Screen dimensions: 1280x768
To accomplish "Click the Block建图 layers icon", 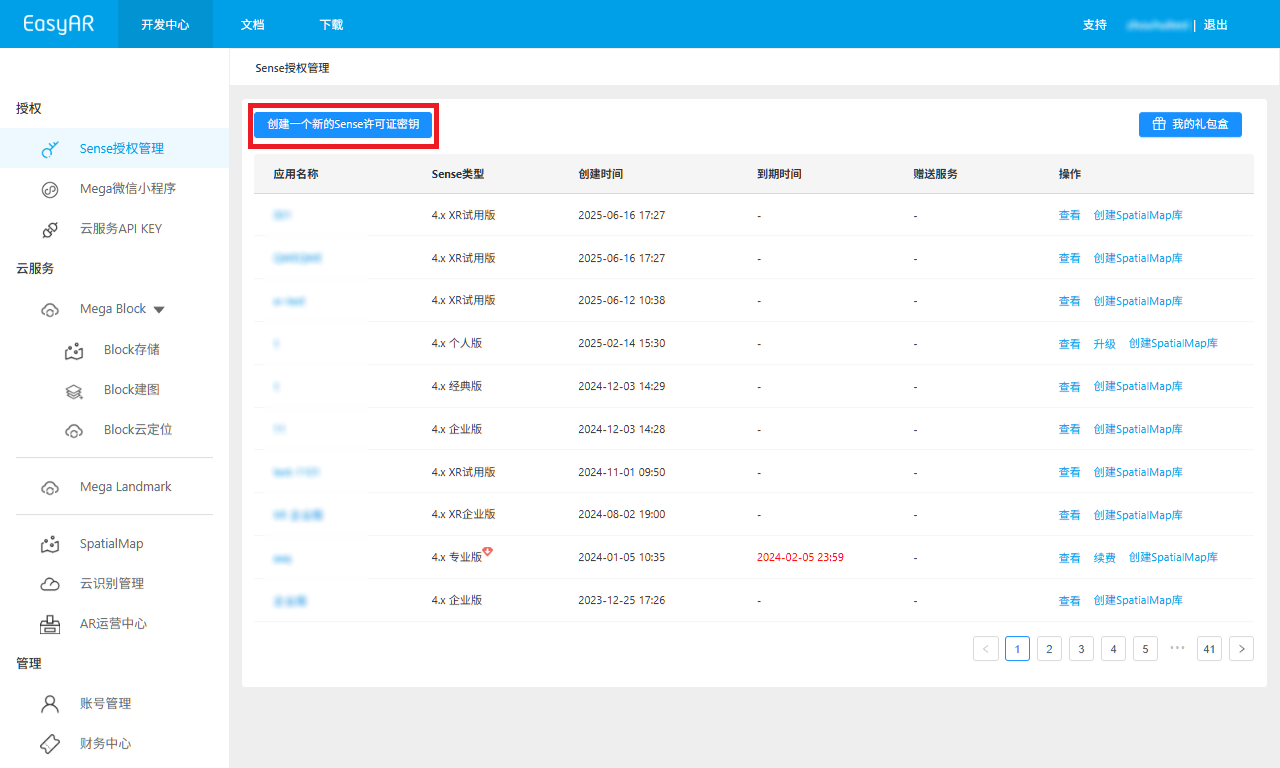I will click(x=74, y=390).
